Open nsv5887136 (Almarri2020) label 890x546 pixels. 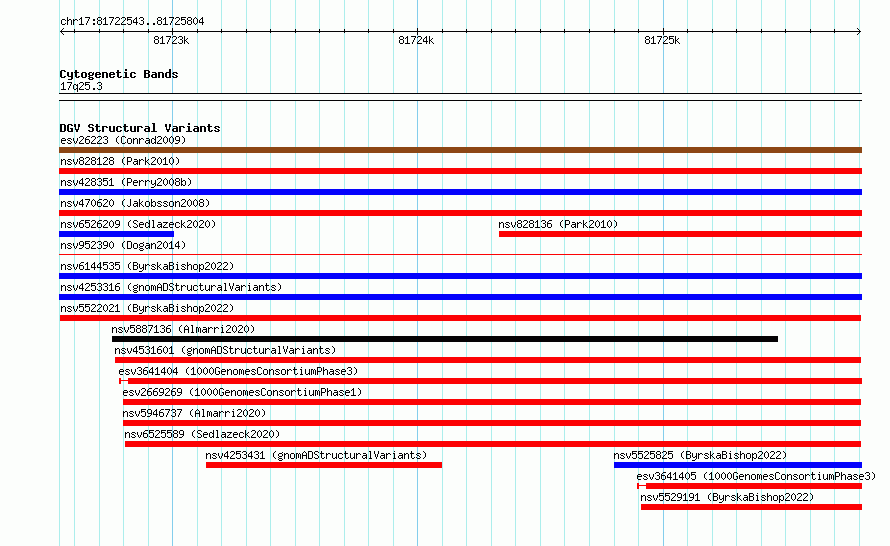point(183,329)
